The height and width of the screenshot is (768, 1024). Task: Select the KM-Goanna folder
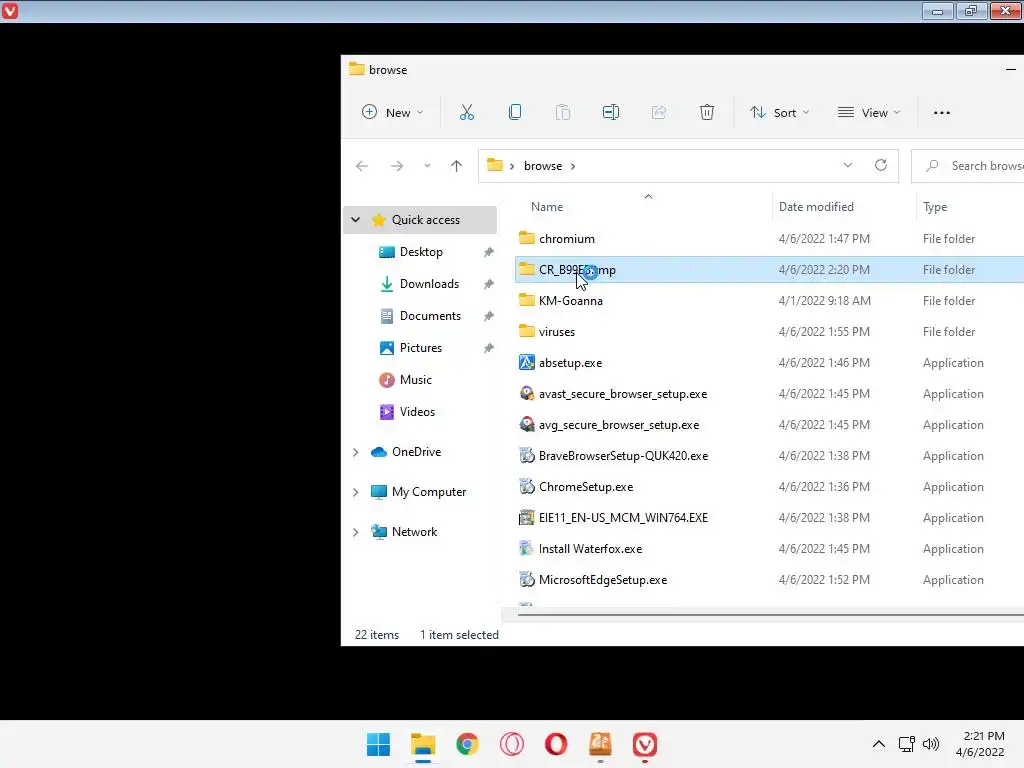click(570, 300)
